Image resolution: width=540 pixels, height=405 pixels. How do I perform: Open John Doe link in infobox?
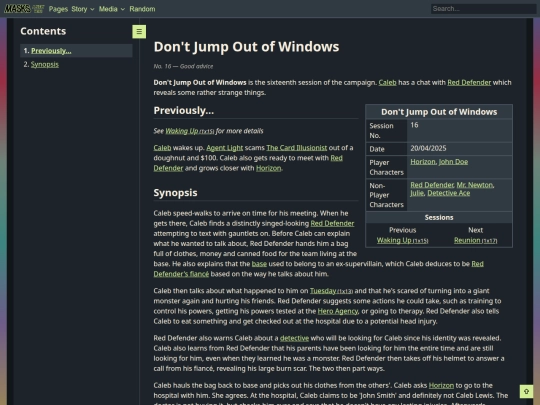pos(453,162)
